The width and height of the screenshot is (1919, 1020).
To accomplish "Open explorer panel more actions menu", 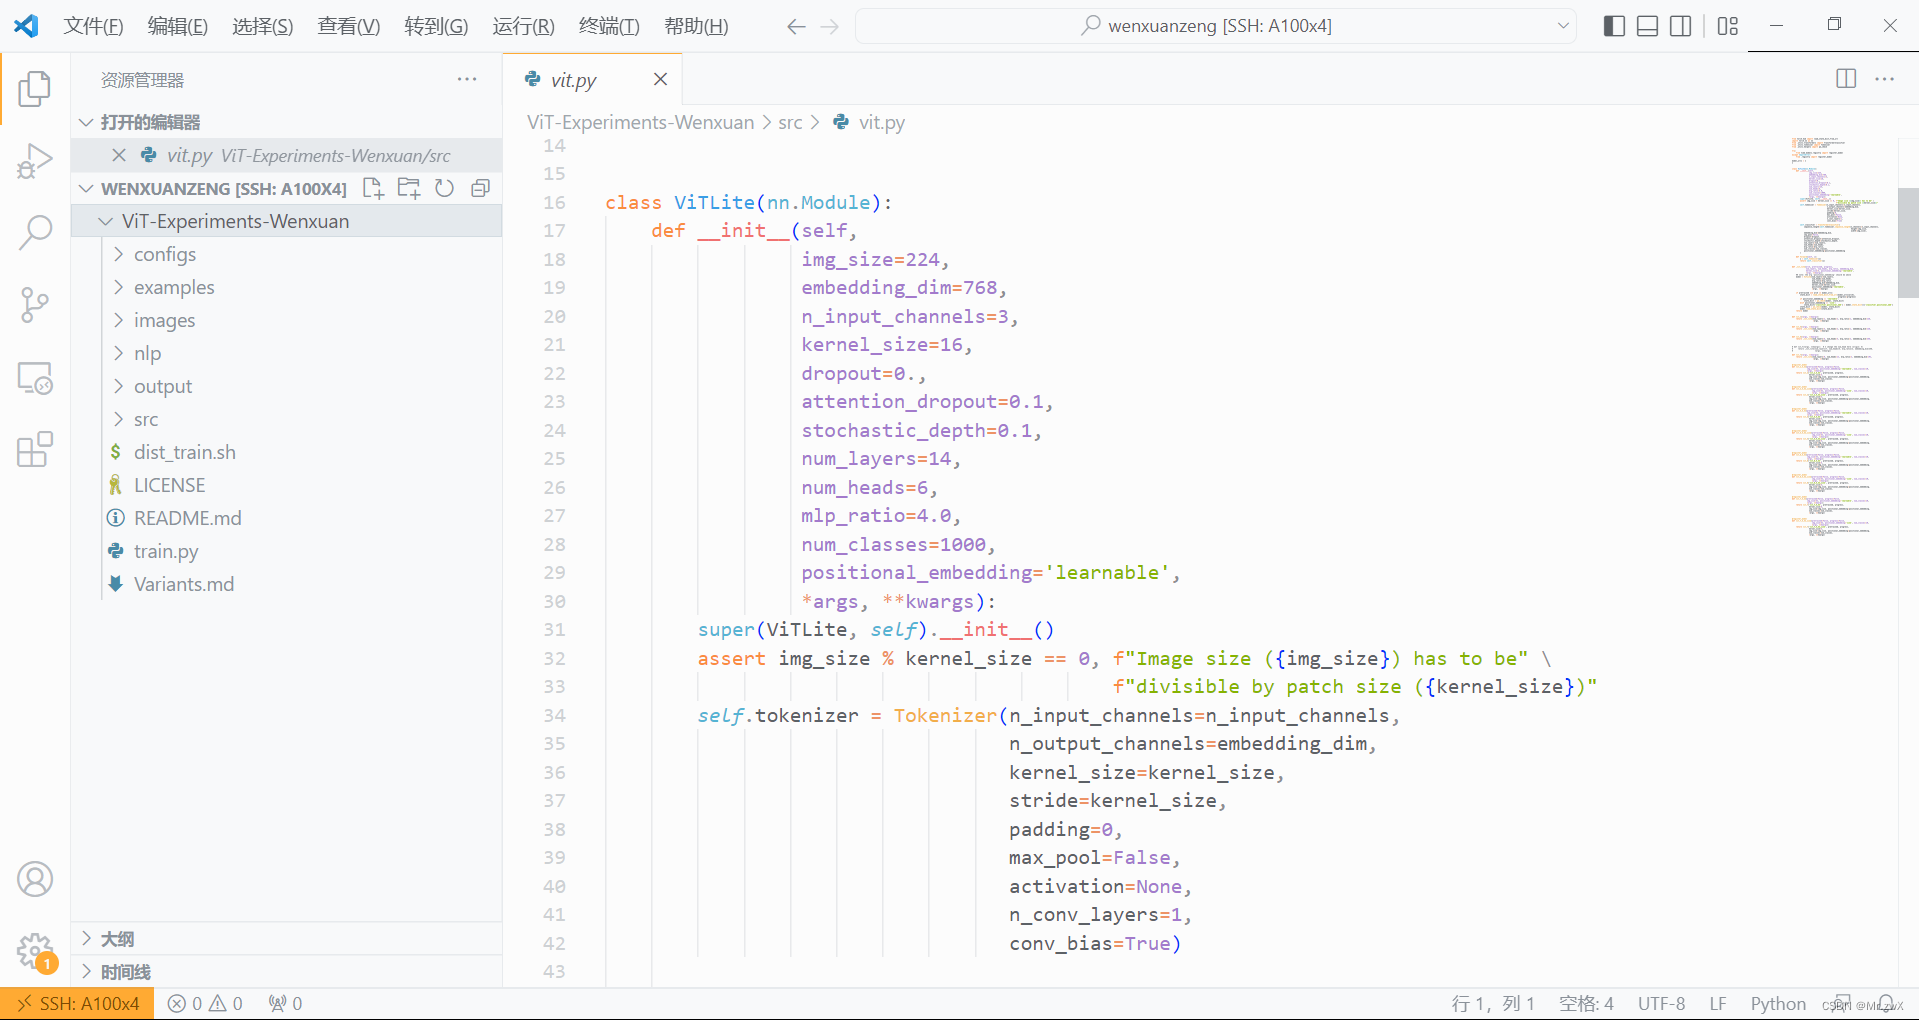I will click(467, 79).
